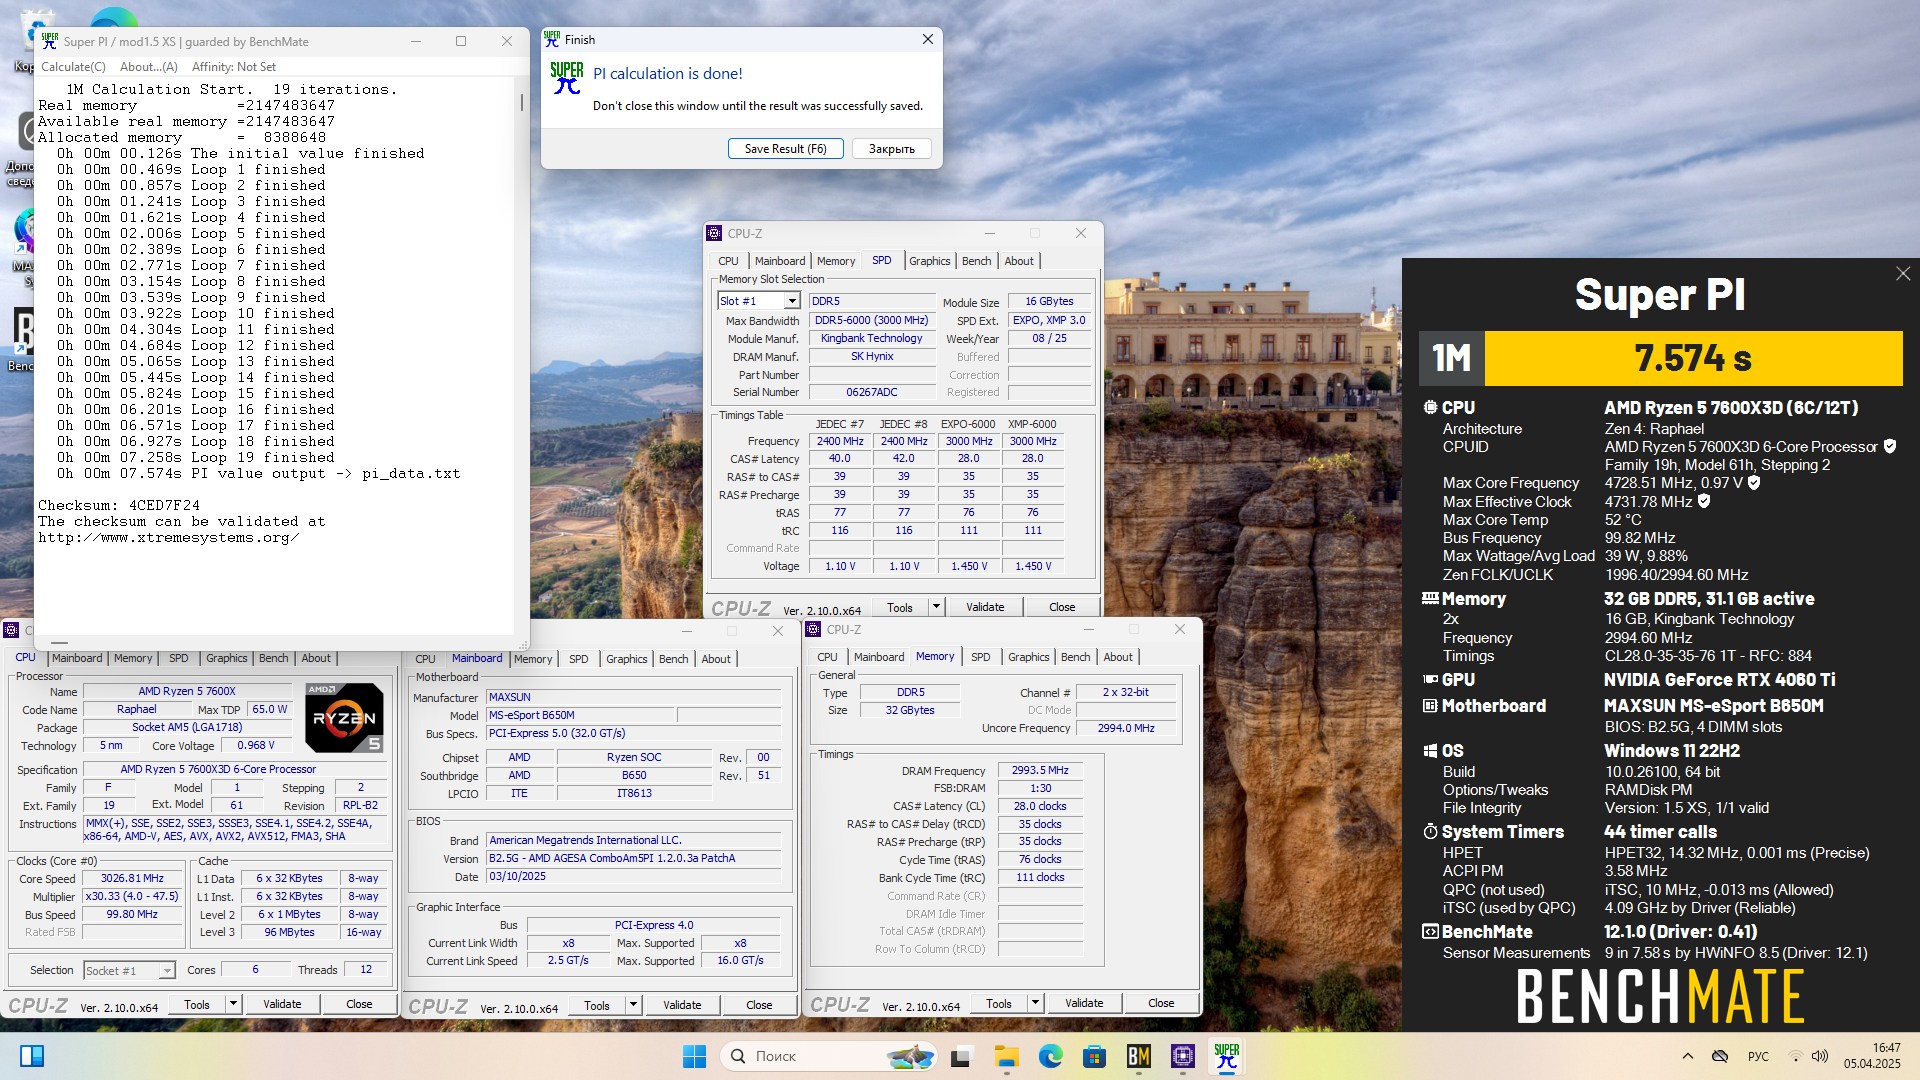1920x1080 pixels.
Task: Click the Super PI output scrollbar thumb
Action: tap(521, 102)
